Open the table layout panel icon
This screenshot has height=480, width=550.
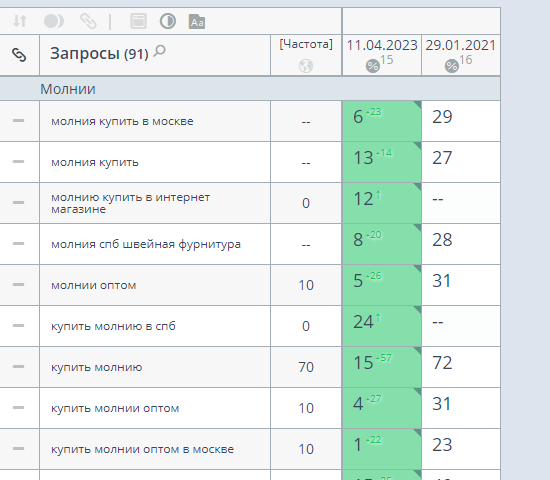coord(139,21)
